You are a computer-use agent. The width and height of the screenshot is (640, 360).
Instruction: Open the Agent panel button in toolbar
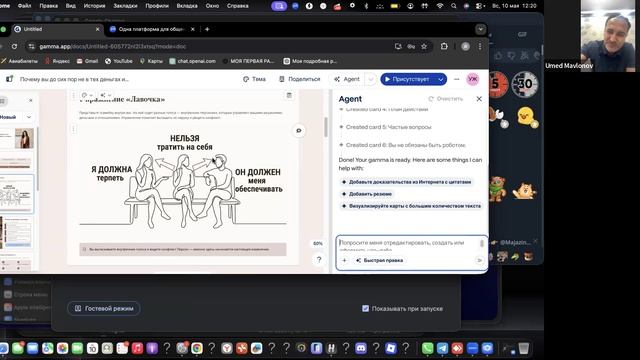(347, 79)
